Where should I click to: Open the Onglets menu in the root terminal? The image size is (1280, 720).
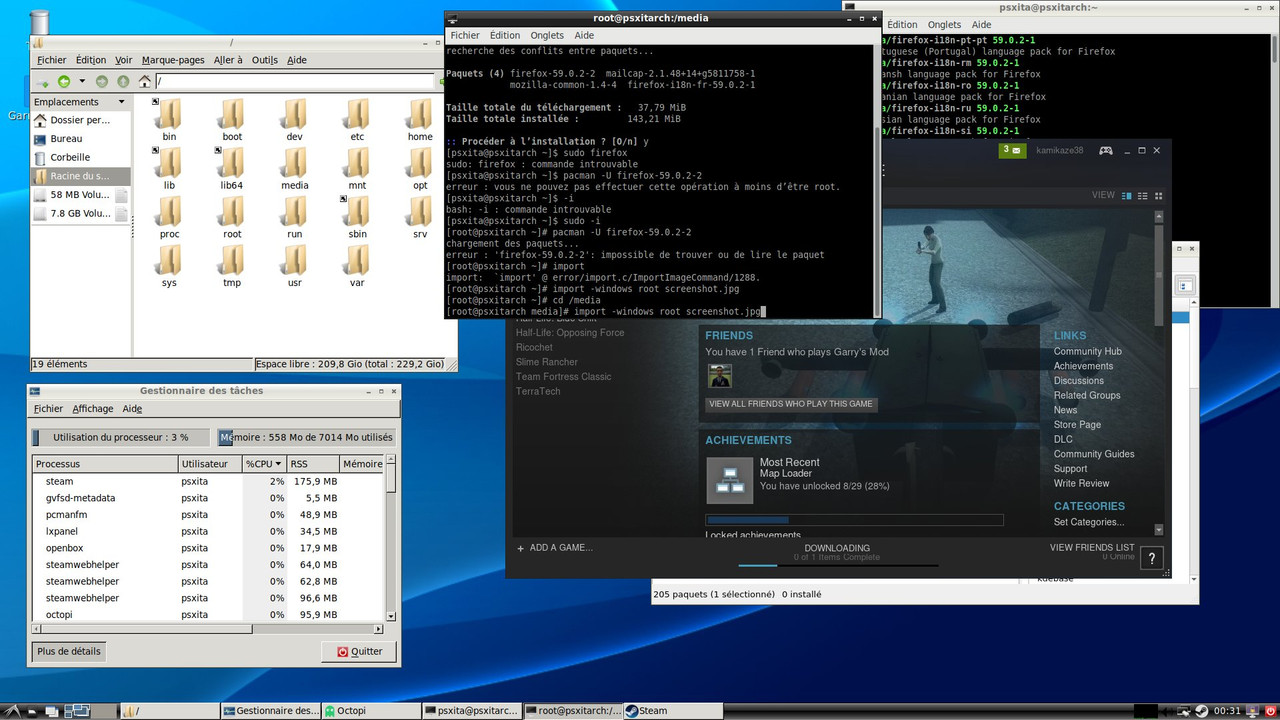[547, 35]
